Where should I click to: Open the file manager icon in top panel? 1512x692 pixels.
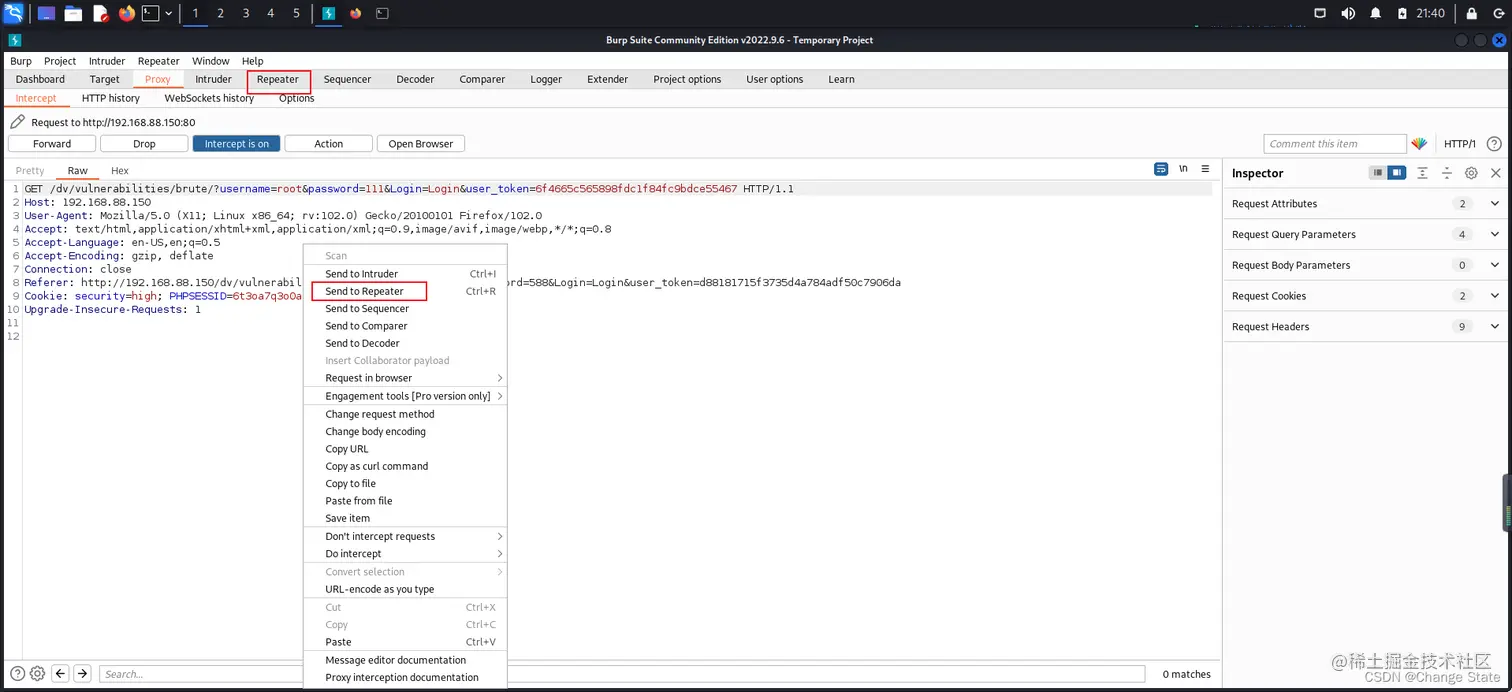point(73,13)
